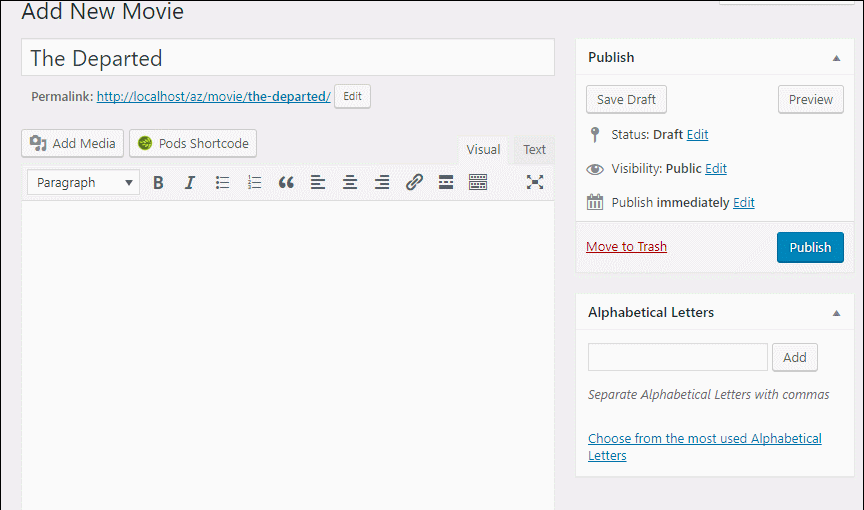This screenshot has width=864, height=510.
Task: Switch to the Text editor tab
Action: point(535,150)
